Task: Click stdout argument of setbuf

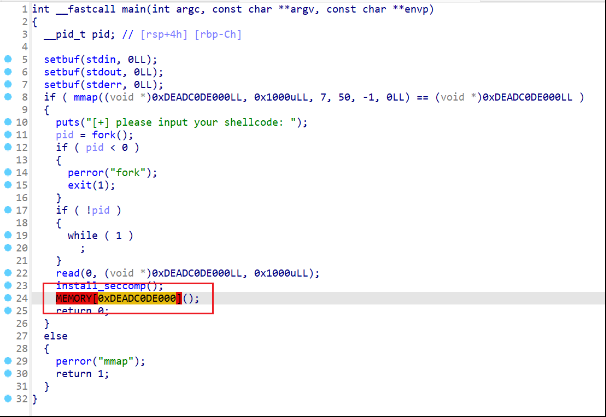Action: coord(104,72)
